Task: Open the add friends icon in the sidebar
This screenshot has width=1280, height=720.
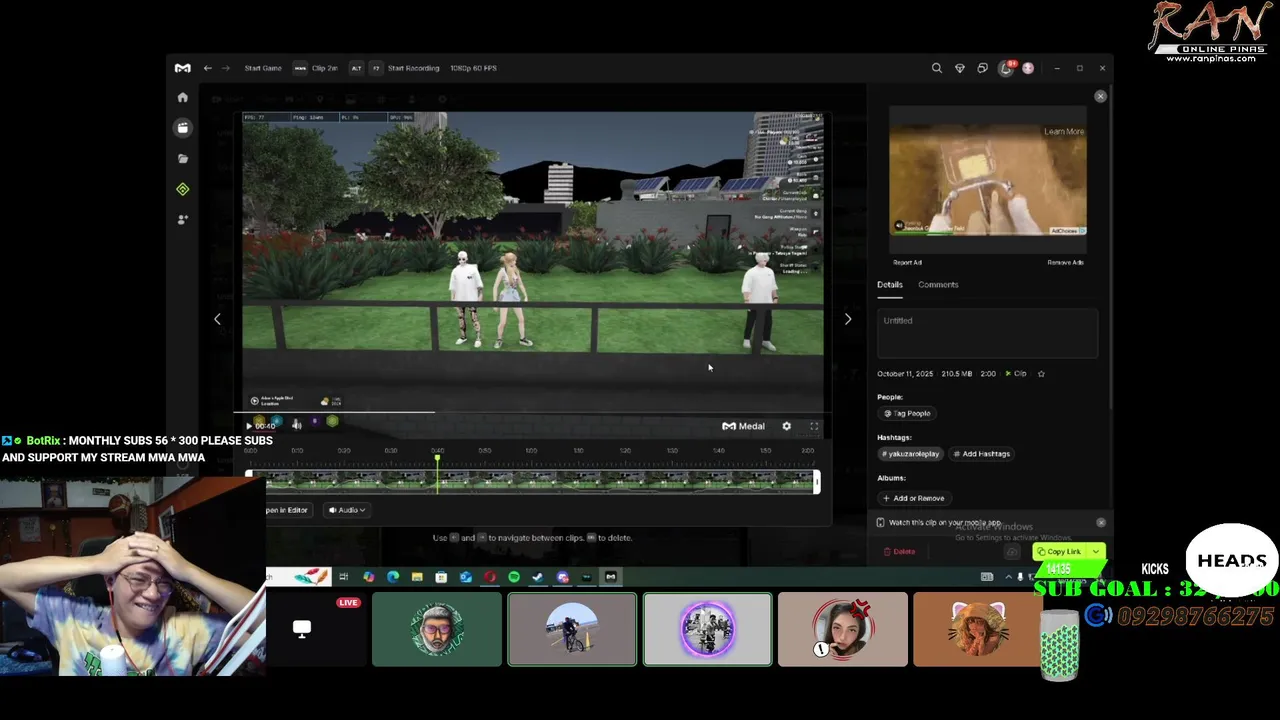Action: (182, 219)
